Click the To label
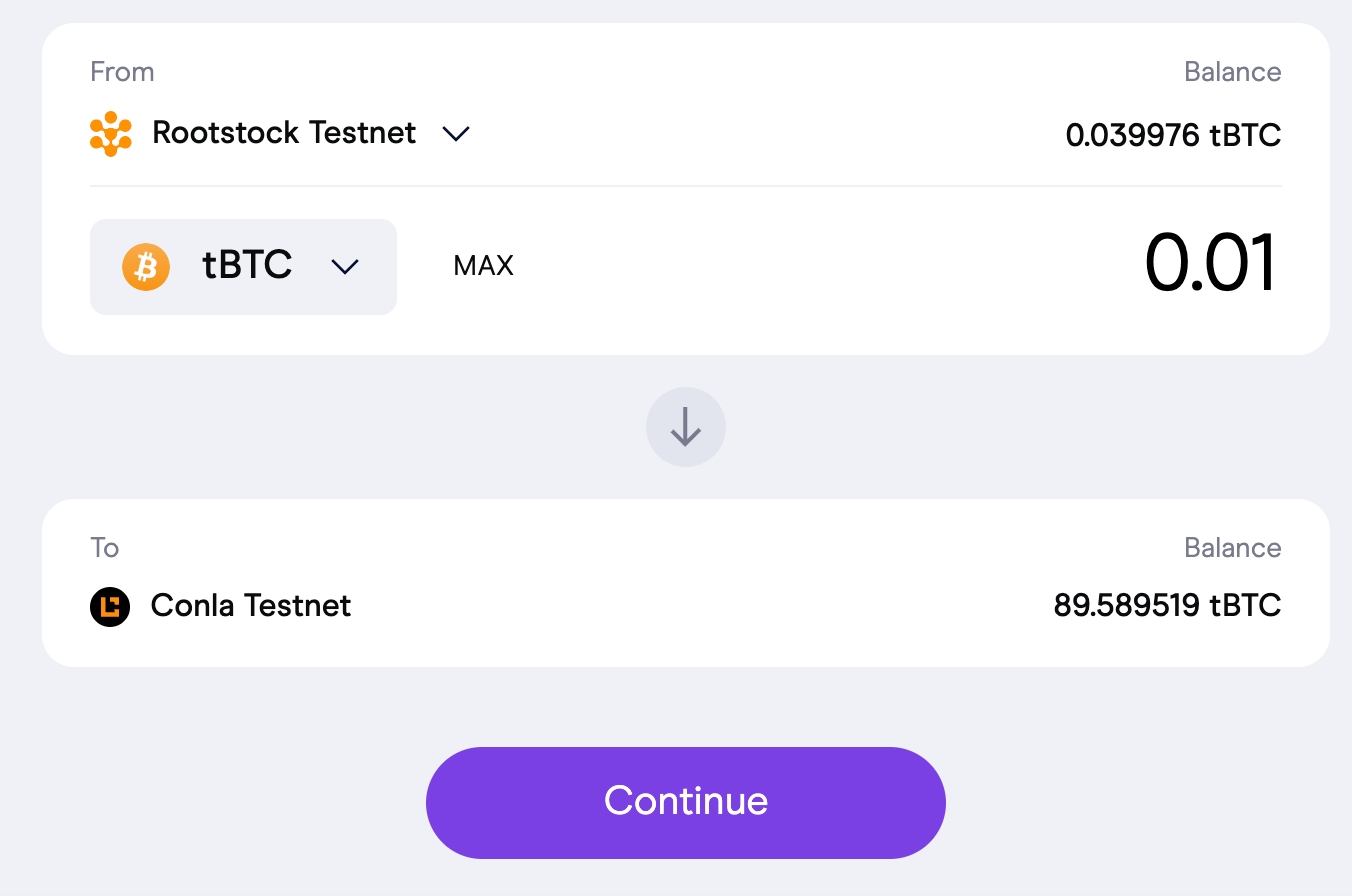 (x=105, y=548)
